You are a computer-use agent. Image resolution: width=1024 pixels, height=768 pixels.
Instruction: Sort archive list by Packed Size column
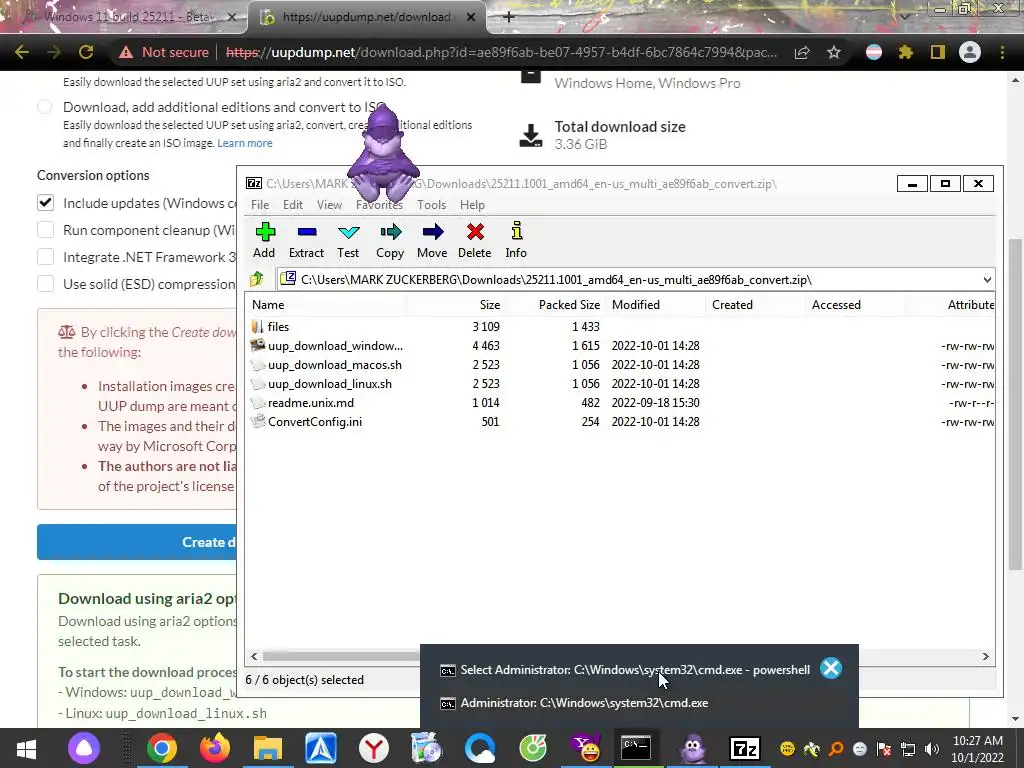556,305
